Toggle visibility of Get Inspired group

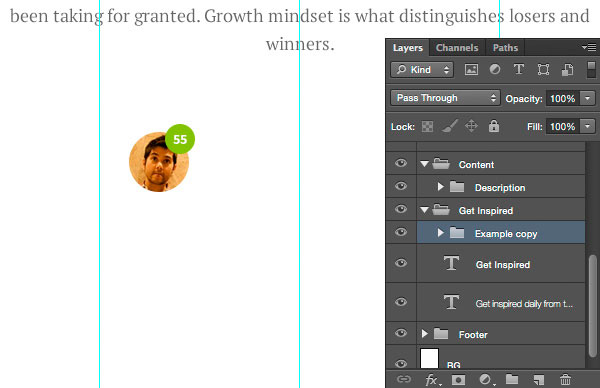[401, 209]
